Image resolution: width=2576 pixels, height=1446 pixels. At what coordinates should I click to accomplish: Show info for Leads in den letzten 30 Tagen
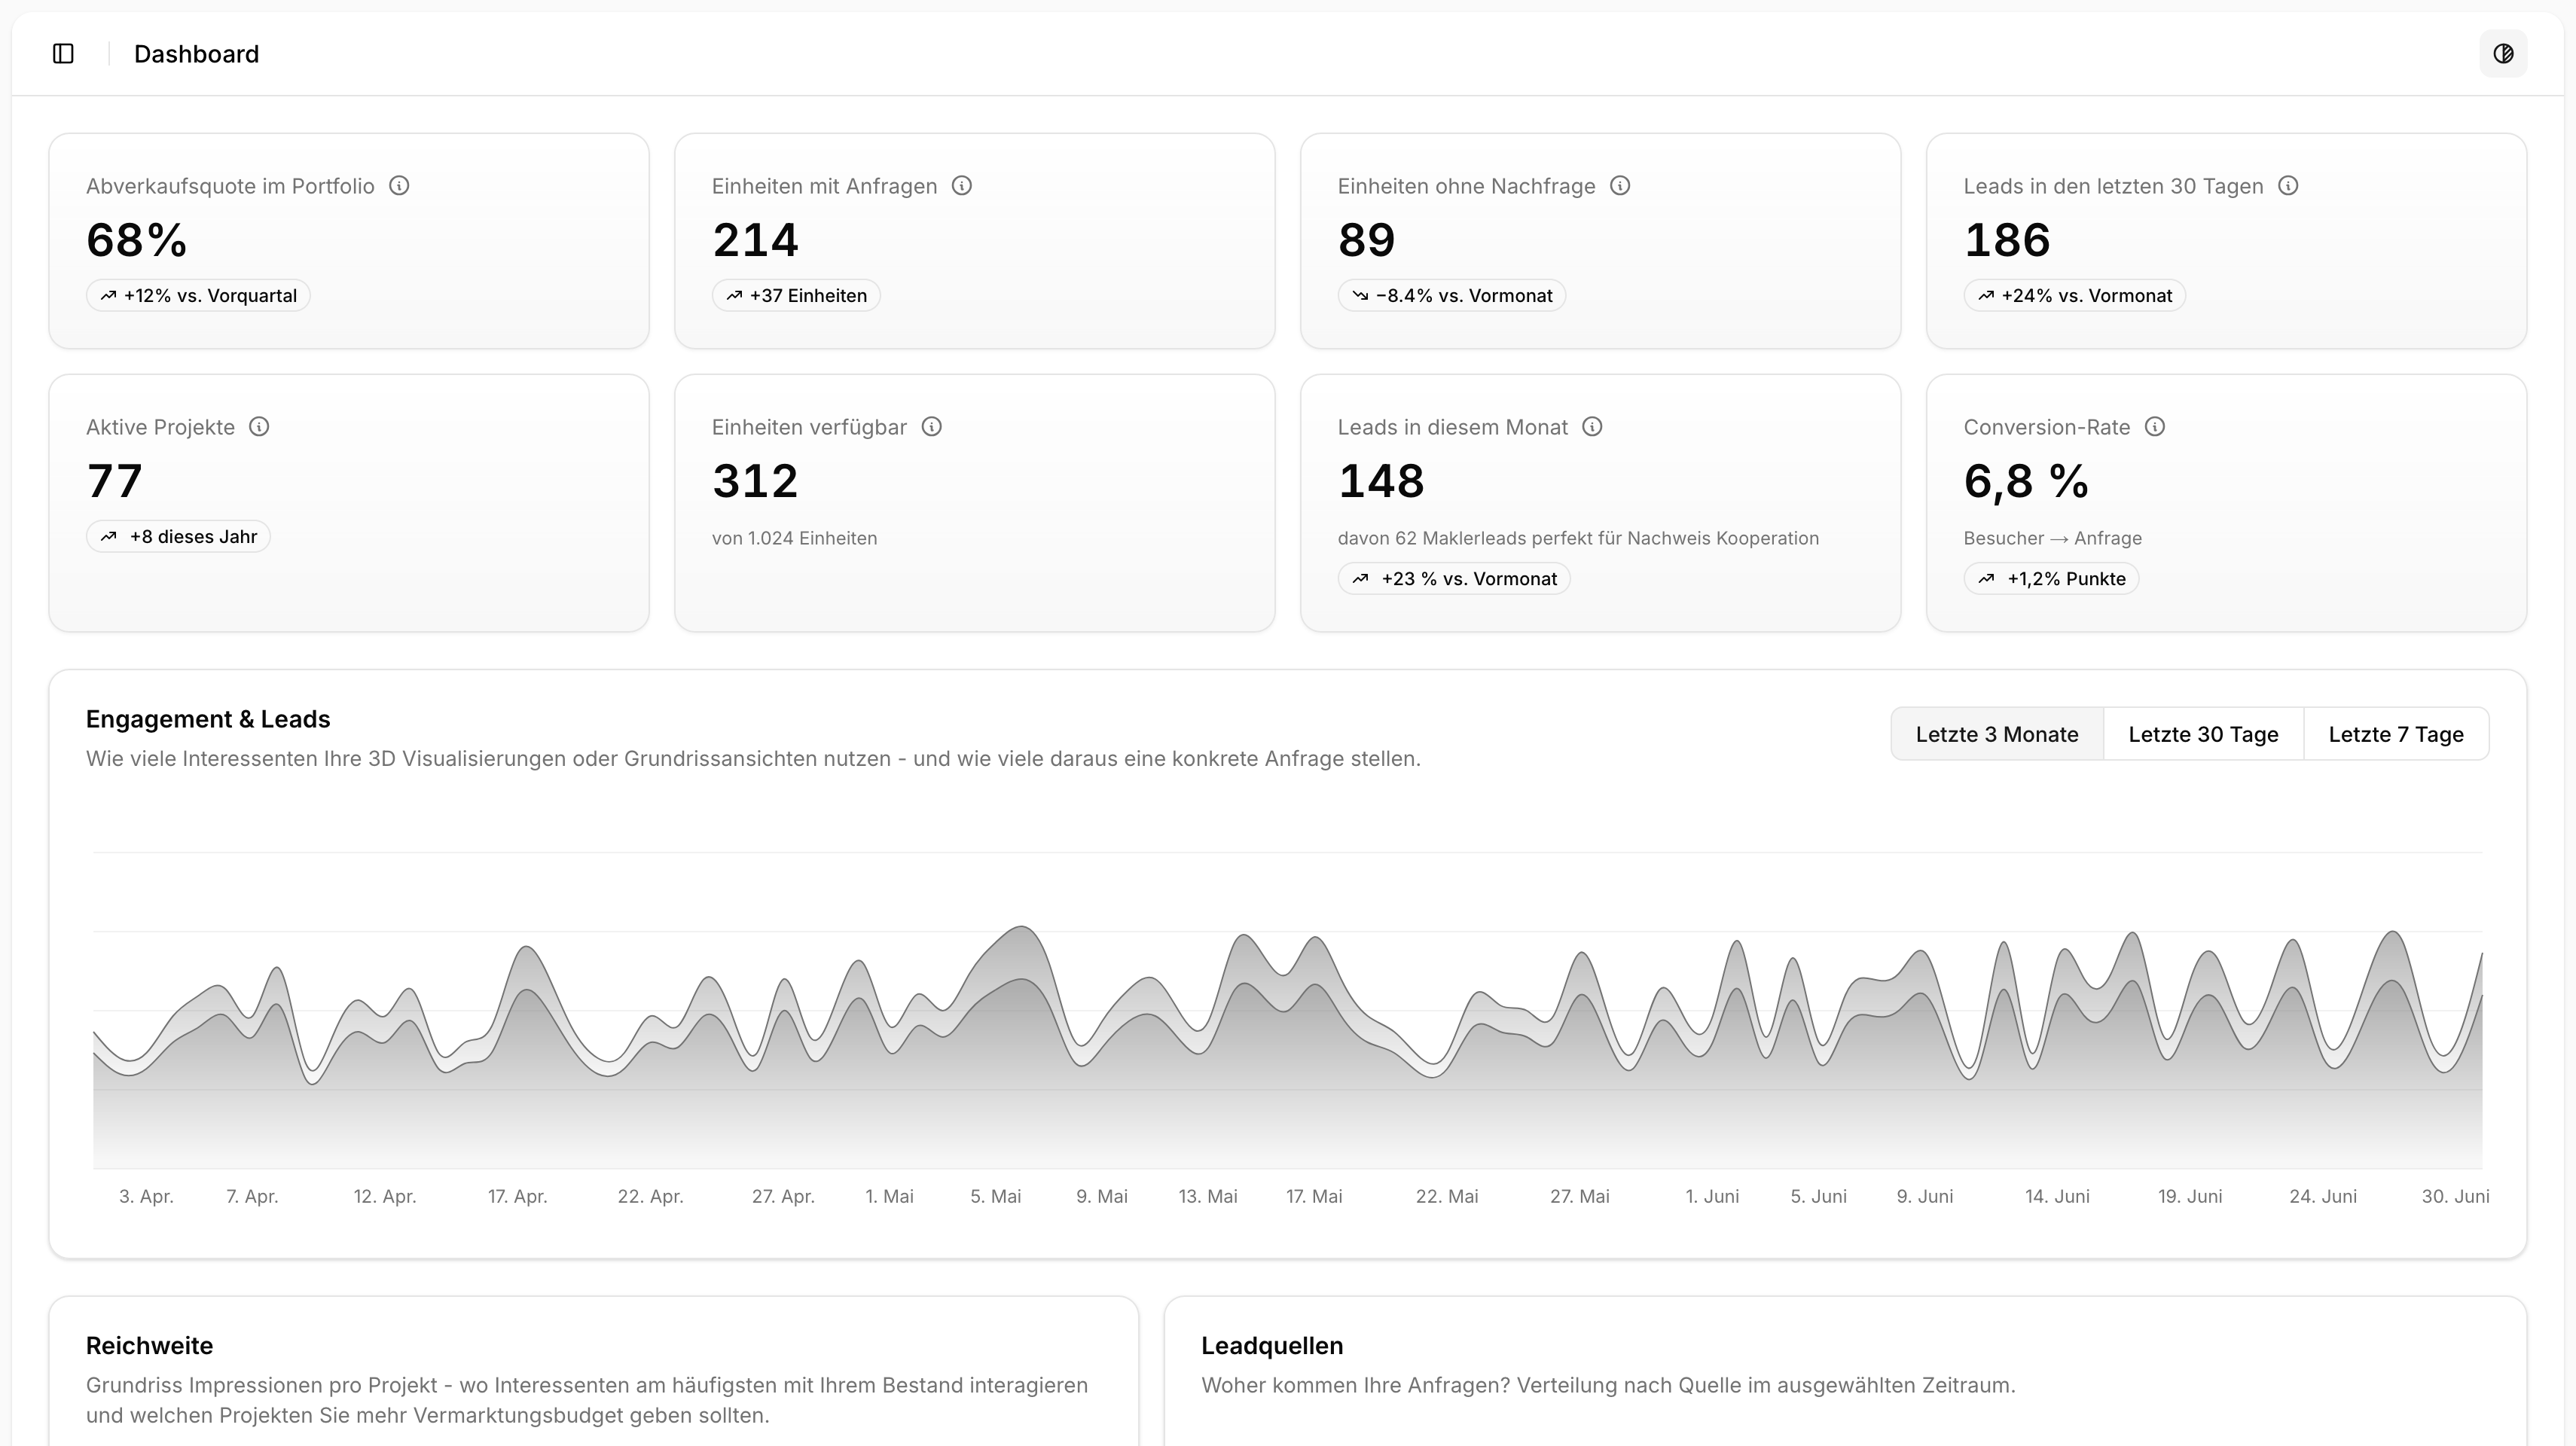pos(2288,186)
